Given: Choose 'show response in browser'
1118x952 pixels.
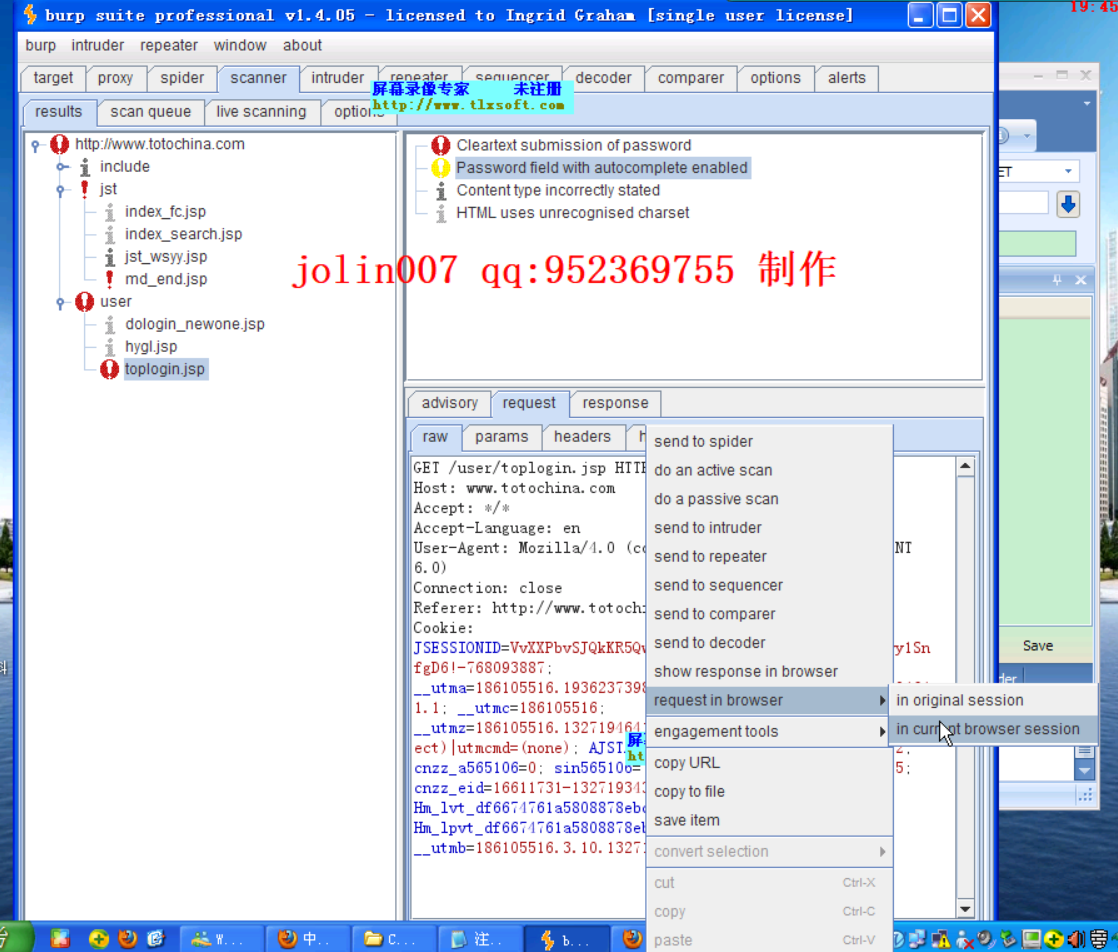Looking at the screenshot, I should tap(769, 672).
